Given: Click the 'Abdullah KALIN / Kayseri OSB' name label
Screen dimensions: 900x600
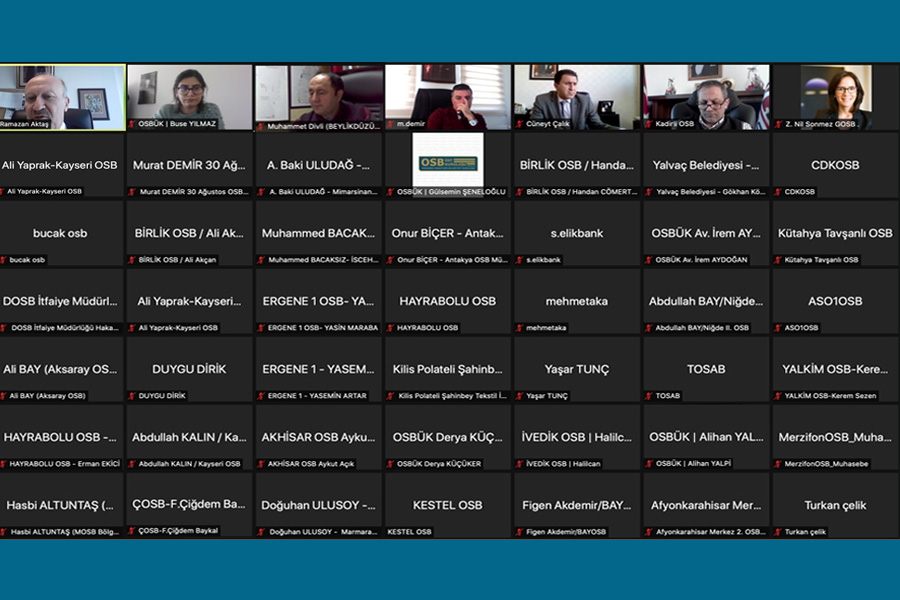Looking at the screenshot, I should (189, 464).
